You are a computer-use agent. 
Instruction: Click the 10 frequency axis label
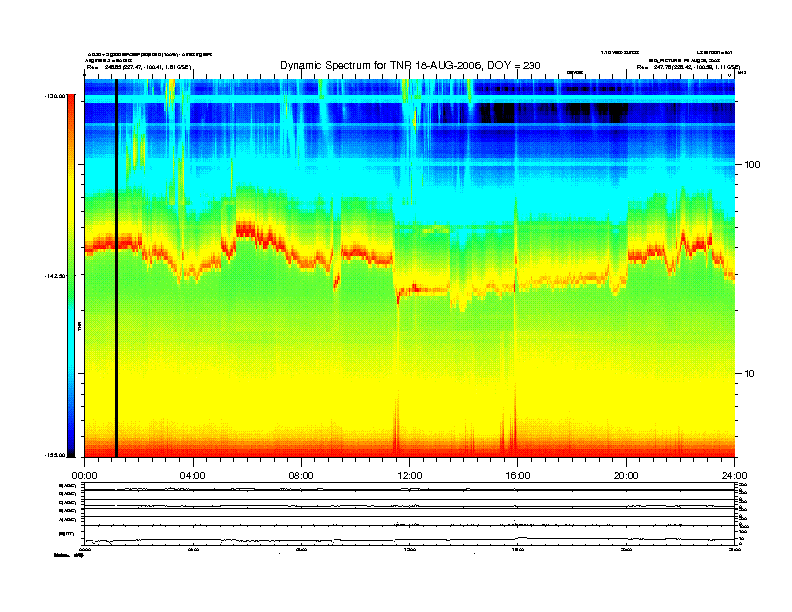(749, 374)
